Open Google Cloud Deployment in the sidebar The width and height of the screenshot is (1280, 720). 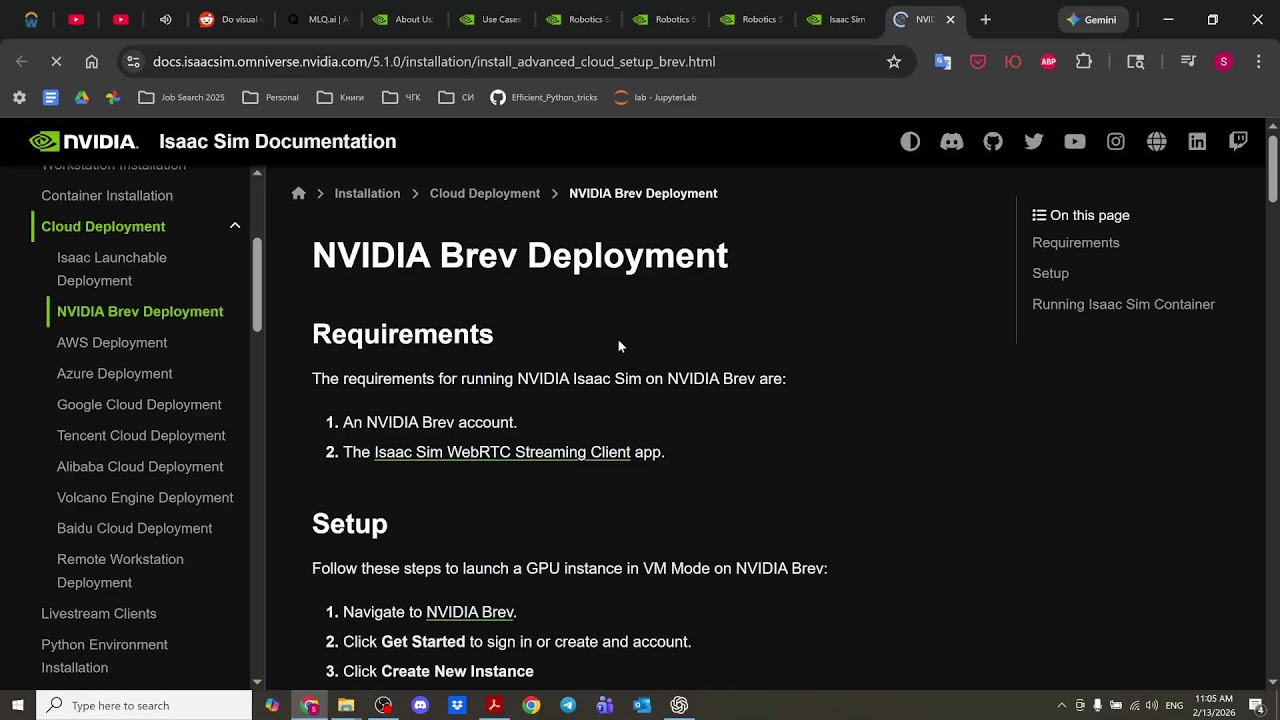click(139, 405)
